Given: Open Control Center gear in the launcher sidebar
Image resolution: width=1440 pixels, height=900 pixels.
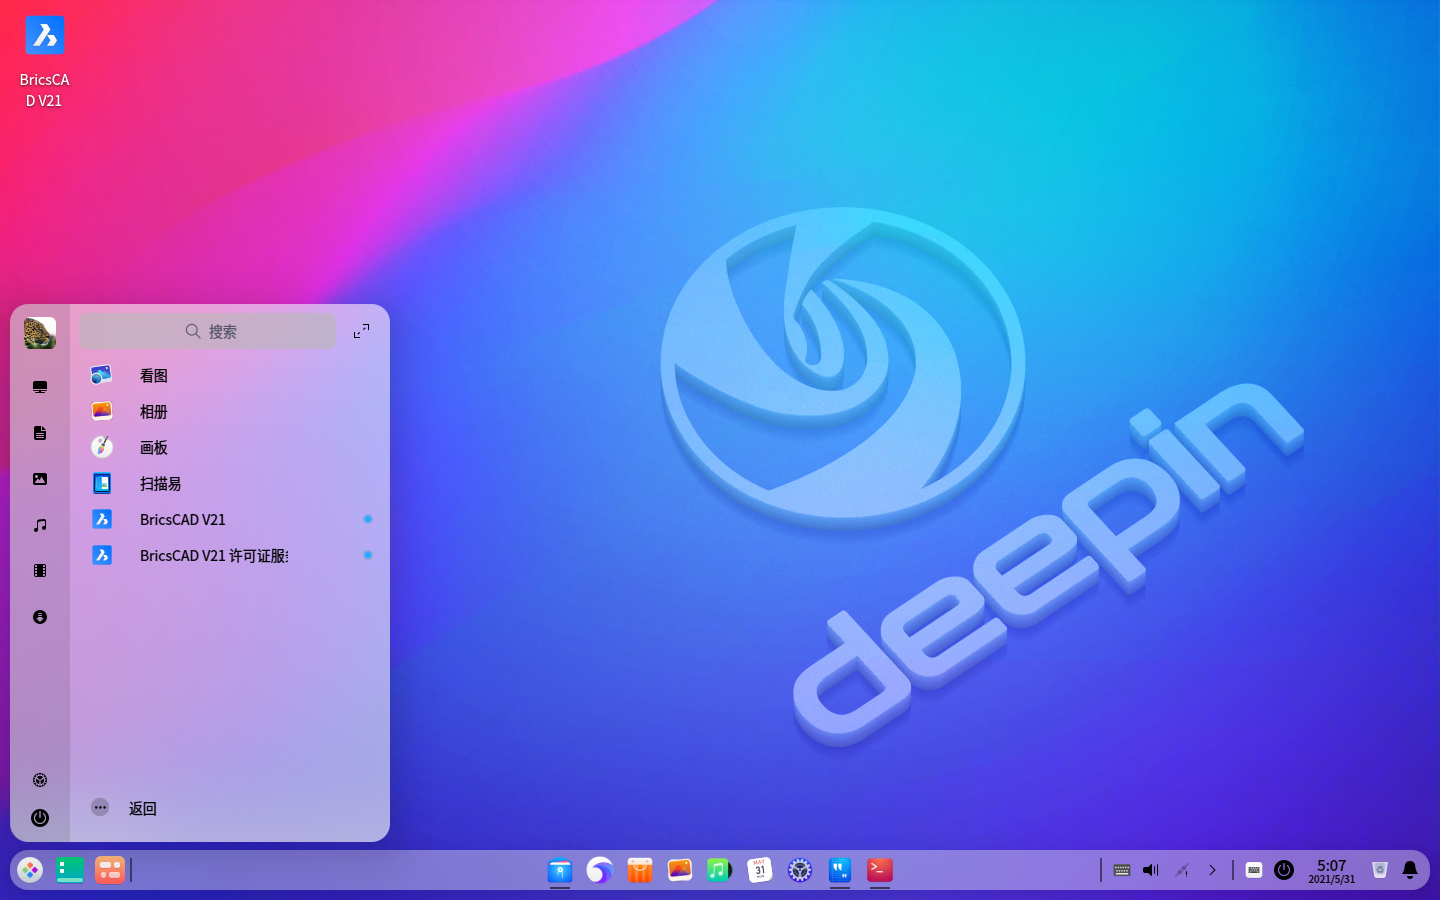Looking at the screenshot, I should (x=40, y=780).
